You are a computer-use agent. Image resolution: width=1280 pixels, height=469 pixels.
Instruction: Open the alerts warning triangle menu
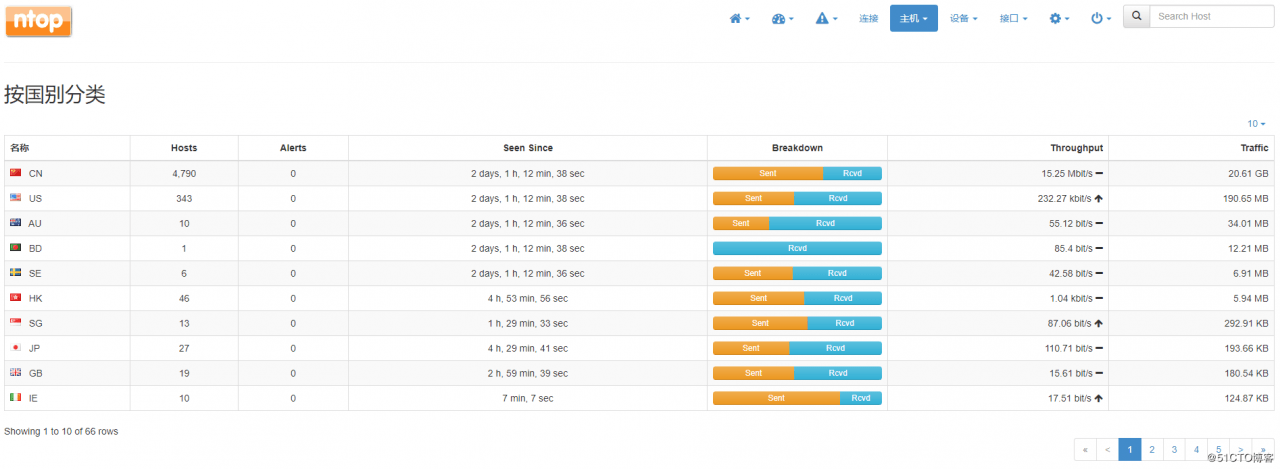(x=826, y=18)
